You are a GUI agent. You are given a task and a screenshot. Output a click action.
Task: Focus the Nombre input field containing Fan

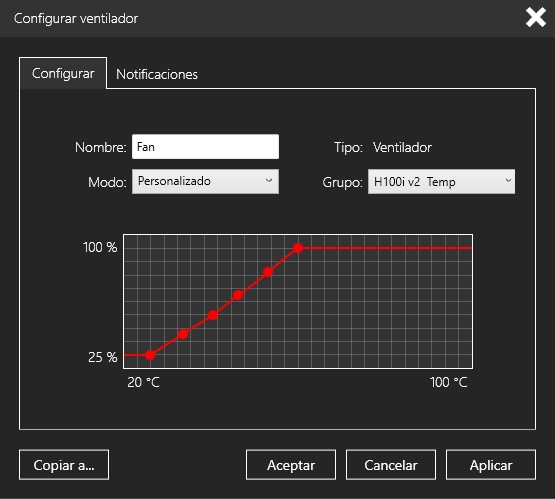[205, 147]
